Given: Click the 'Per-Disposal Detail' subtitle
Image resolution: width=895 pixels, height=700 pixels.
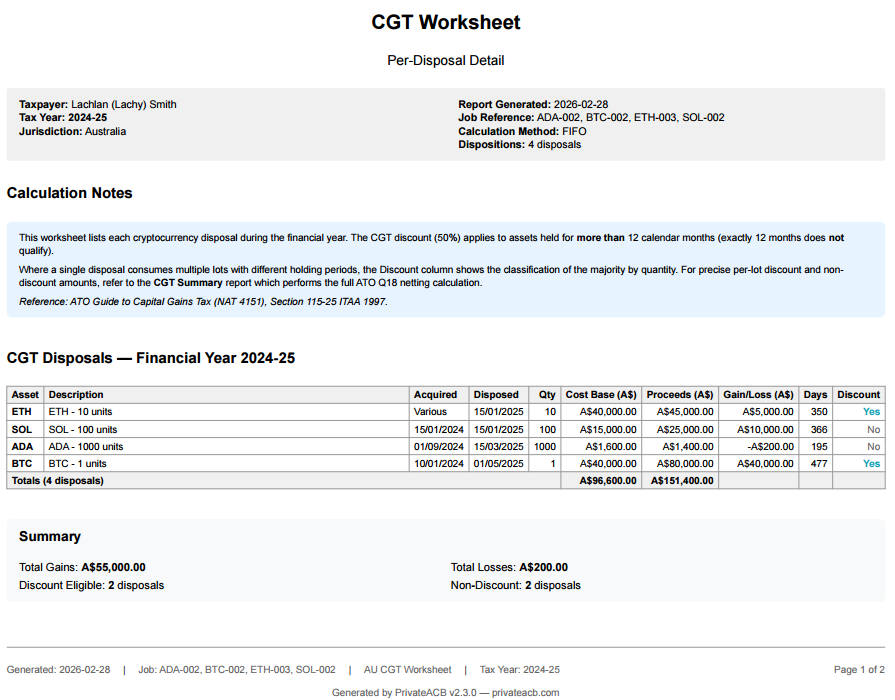Looking at the screenshot, I should (x=446, y=61).
